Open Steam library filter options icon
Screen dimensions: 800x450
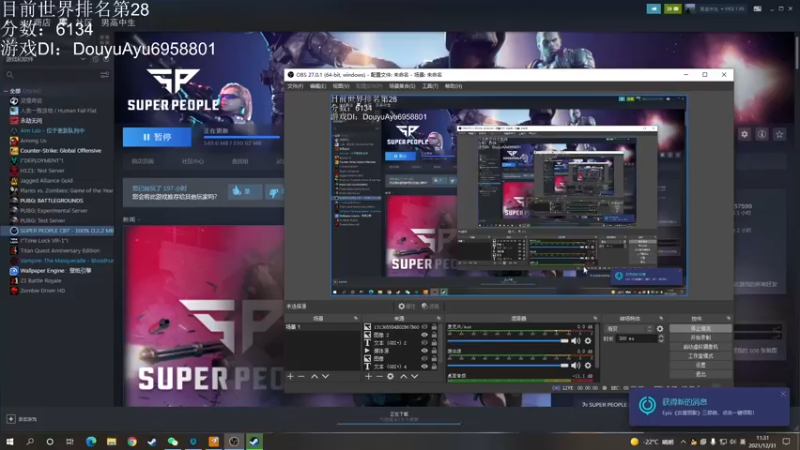(104, 75)
